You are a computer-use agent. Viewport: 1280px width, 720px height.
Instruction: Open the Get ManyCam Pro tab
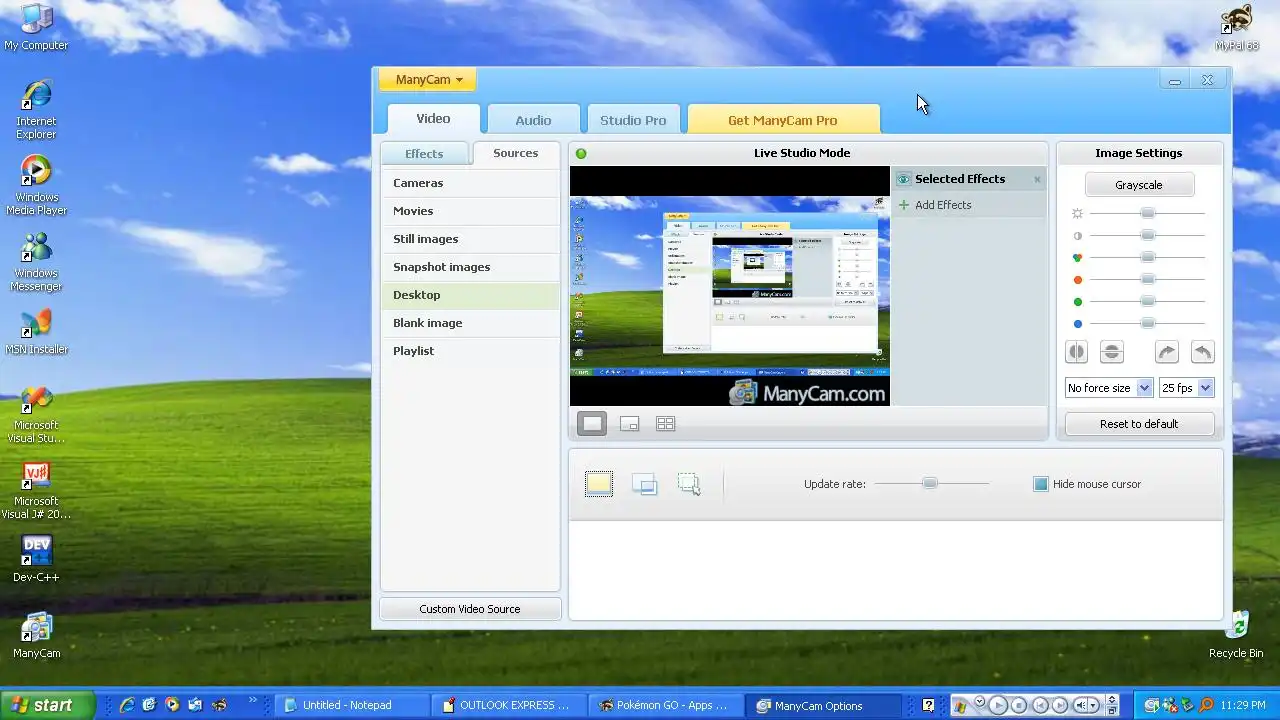coord(783,120)
